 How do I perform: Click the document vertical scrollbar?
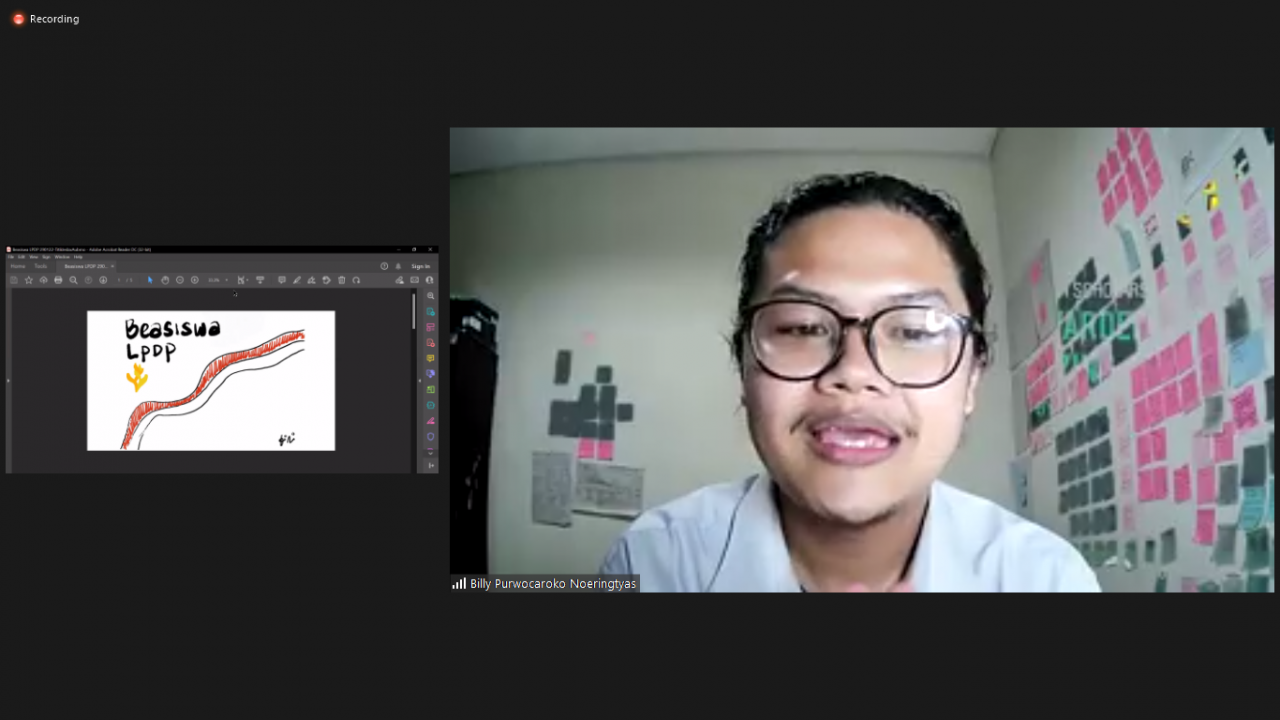pos(414,312)
